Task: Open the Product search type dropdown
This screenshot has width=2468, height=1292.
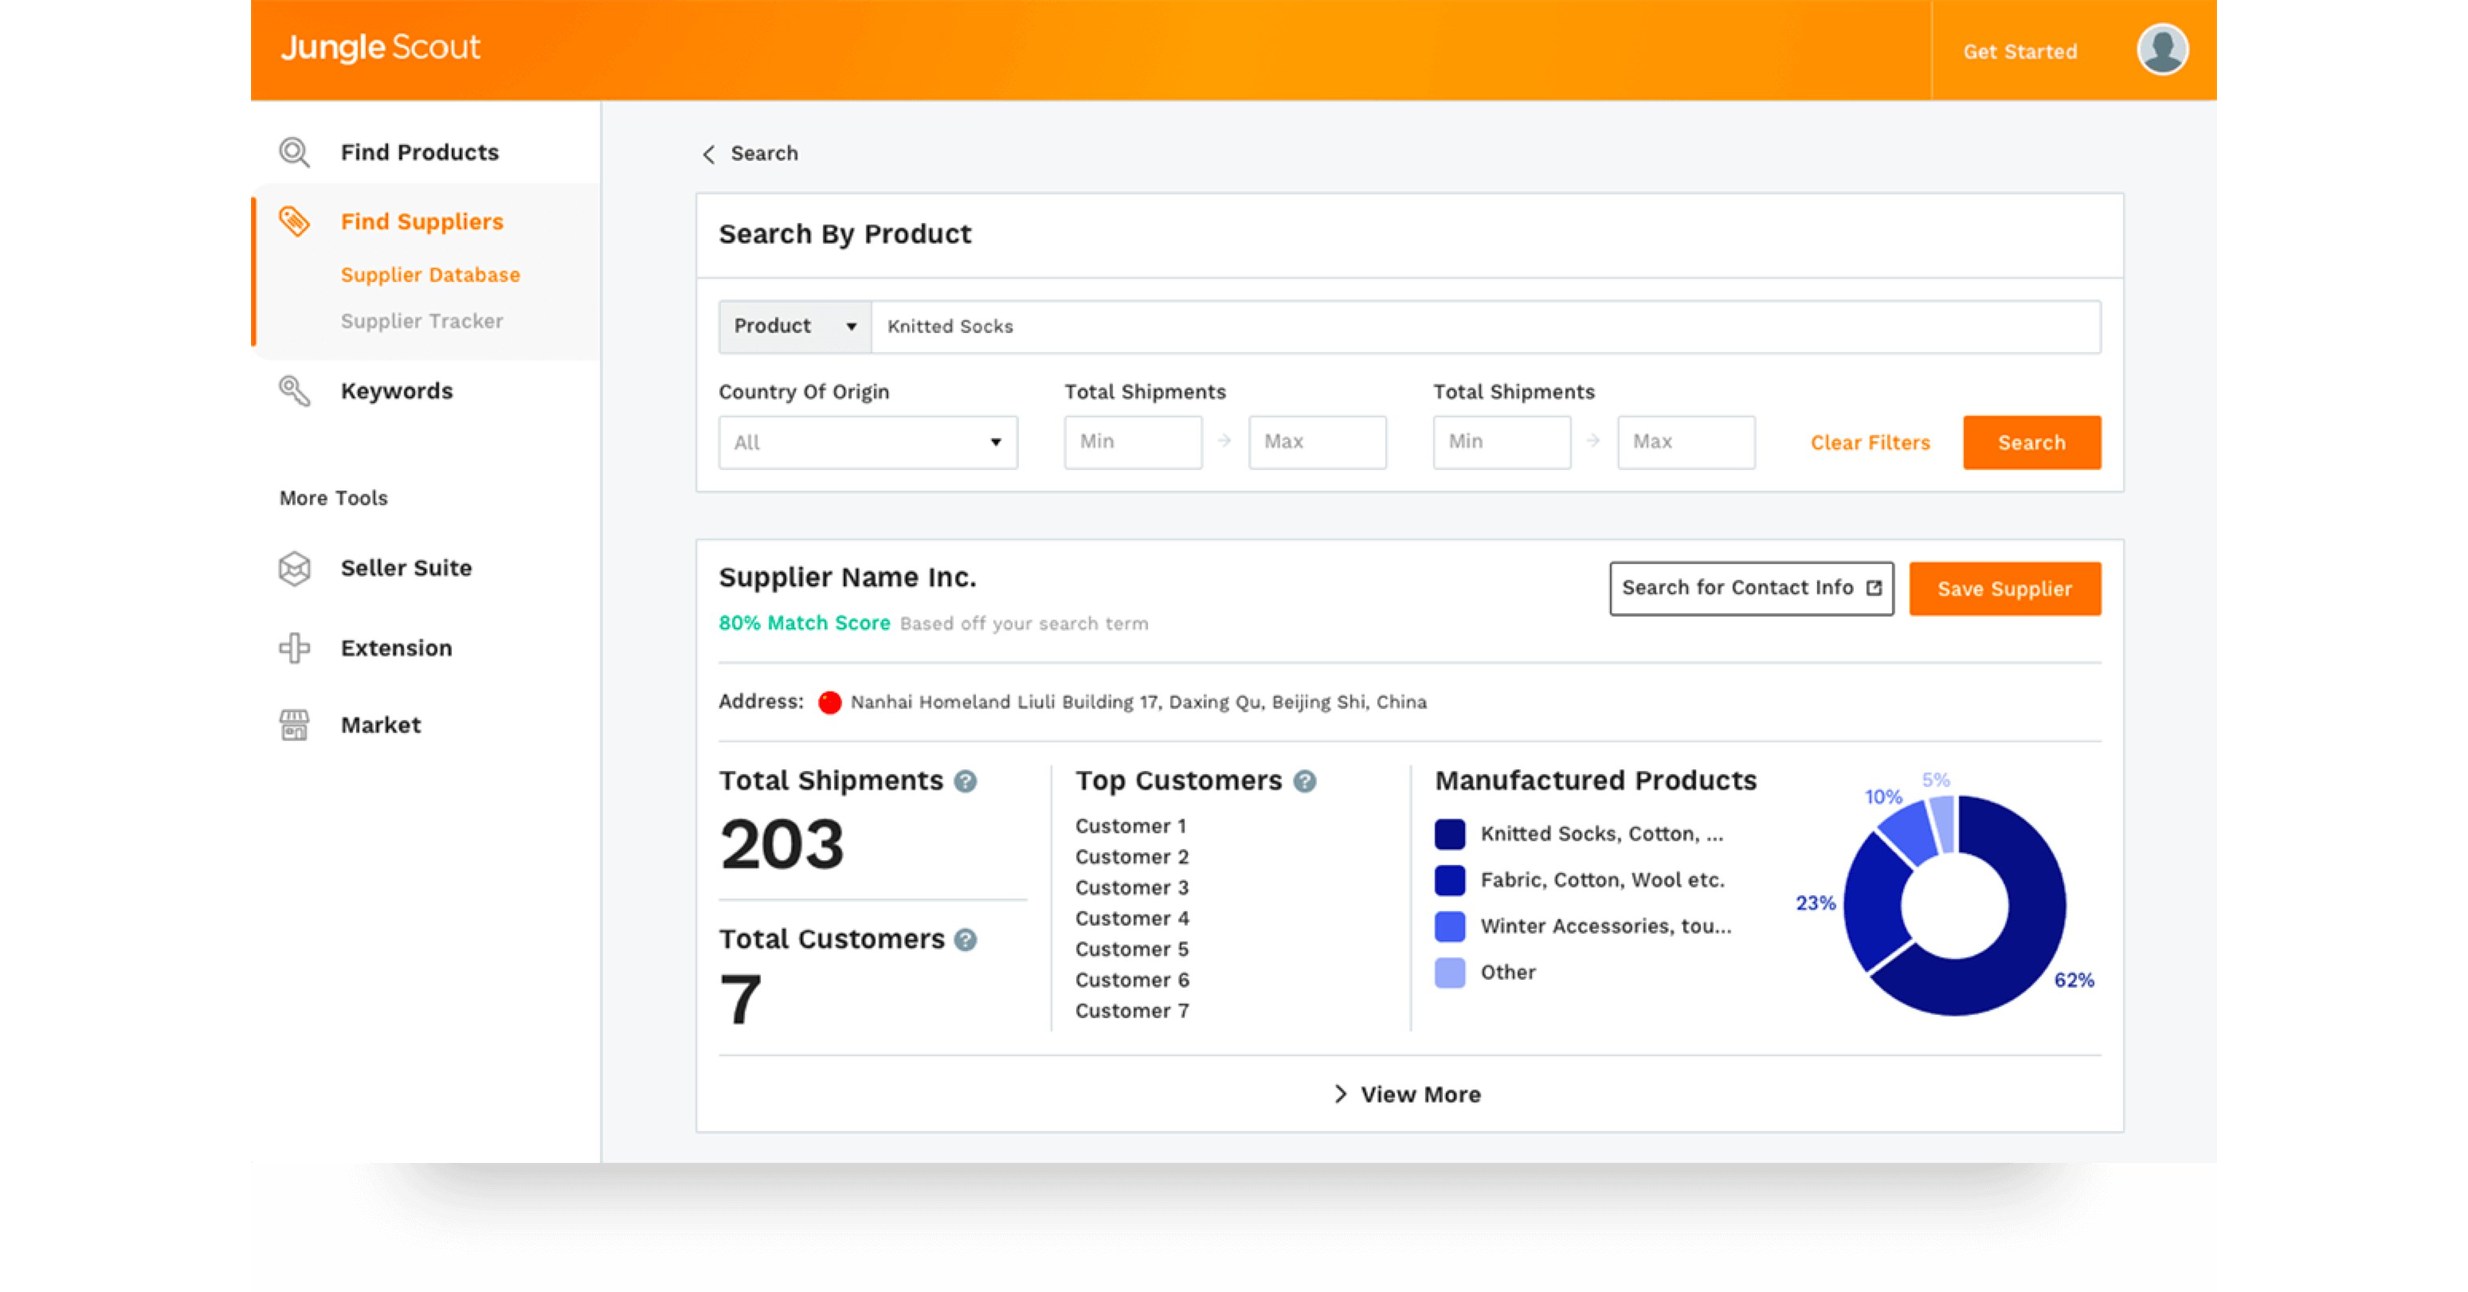Action: [x=795, y=327]
